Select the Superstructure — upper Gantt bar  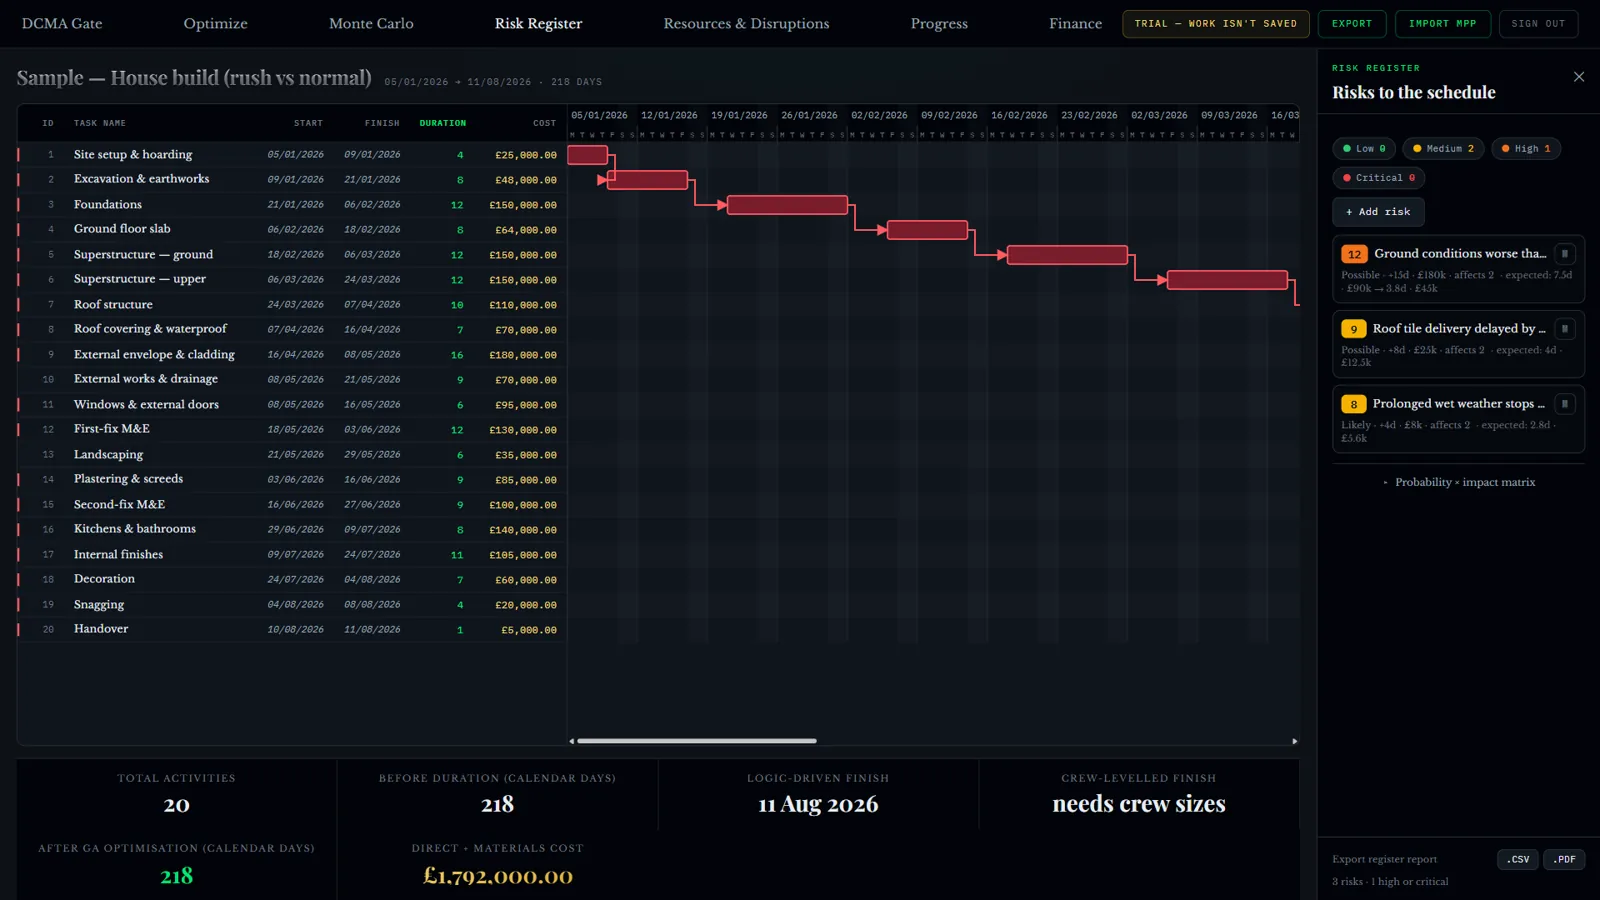click(1227, 280)
